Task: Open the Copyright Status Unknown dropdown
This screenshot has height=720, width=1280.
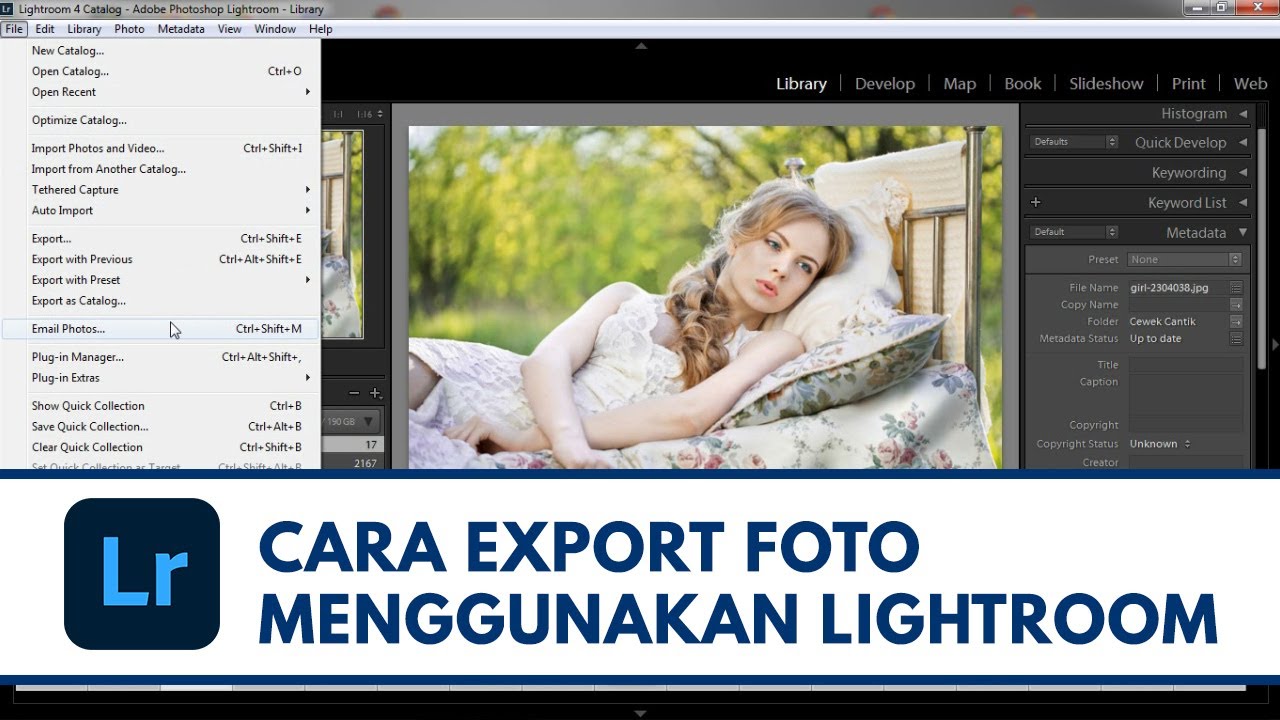Action: tap(1160, 444)
